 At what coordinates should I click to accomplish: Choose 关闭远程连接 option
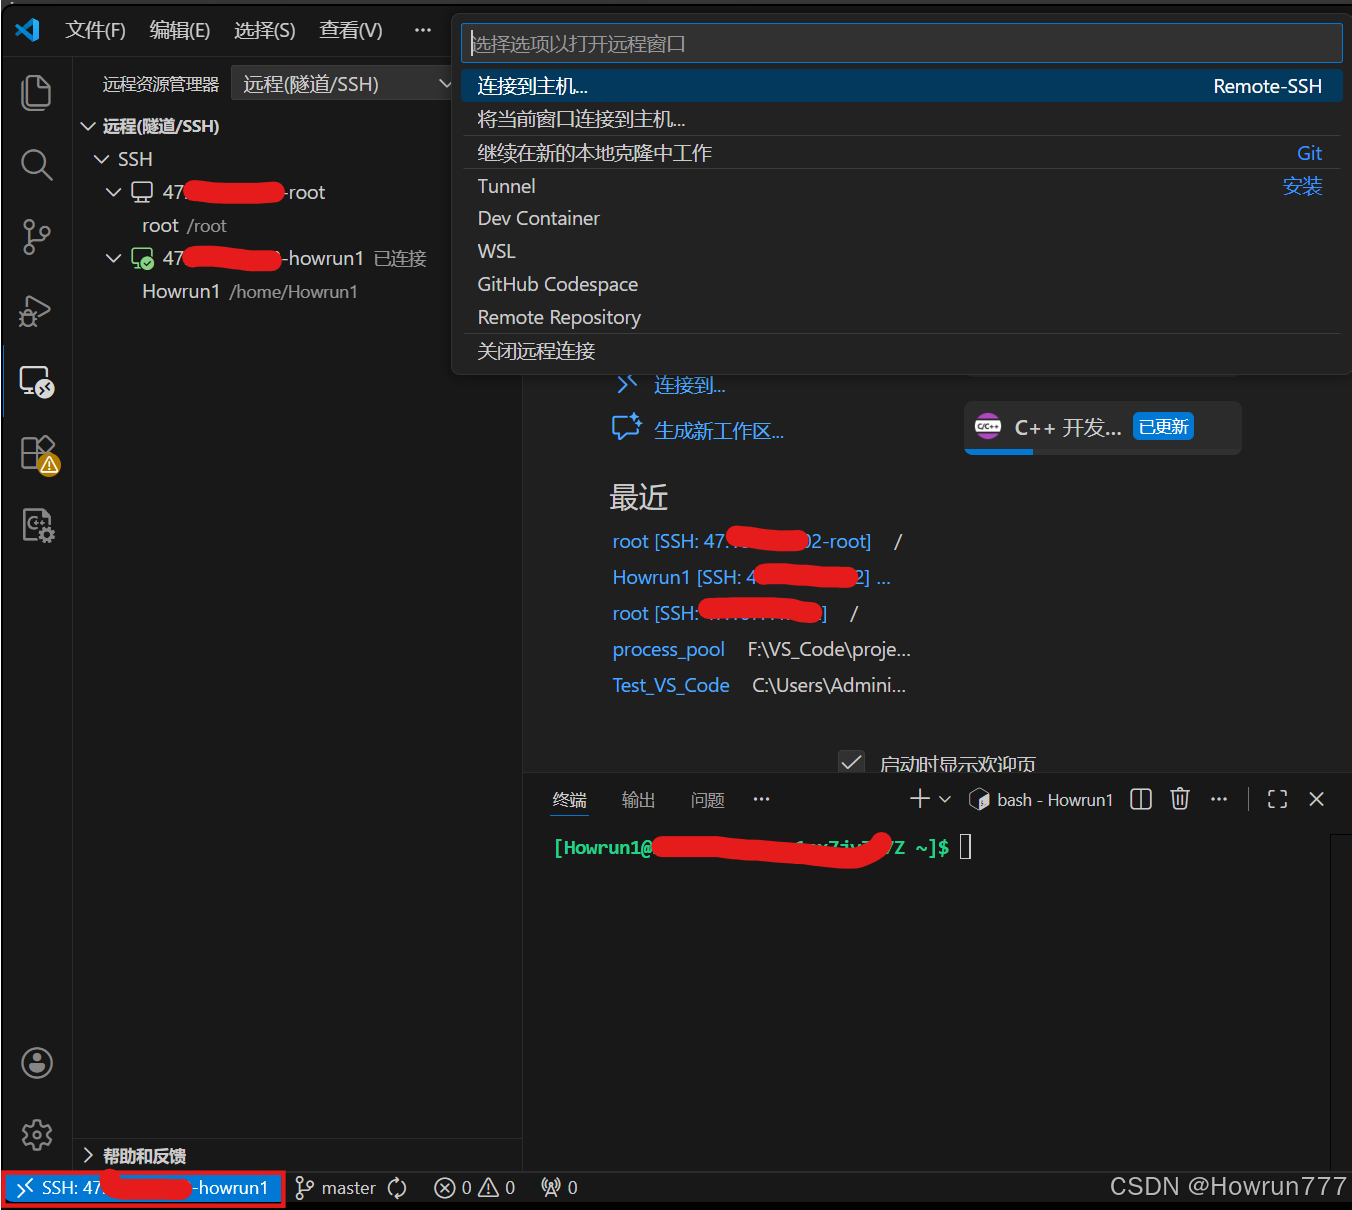tap(901, 351)
